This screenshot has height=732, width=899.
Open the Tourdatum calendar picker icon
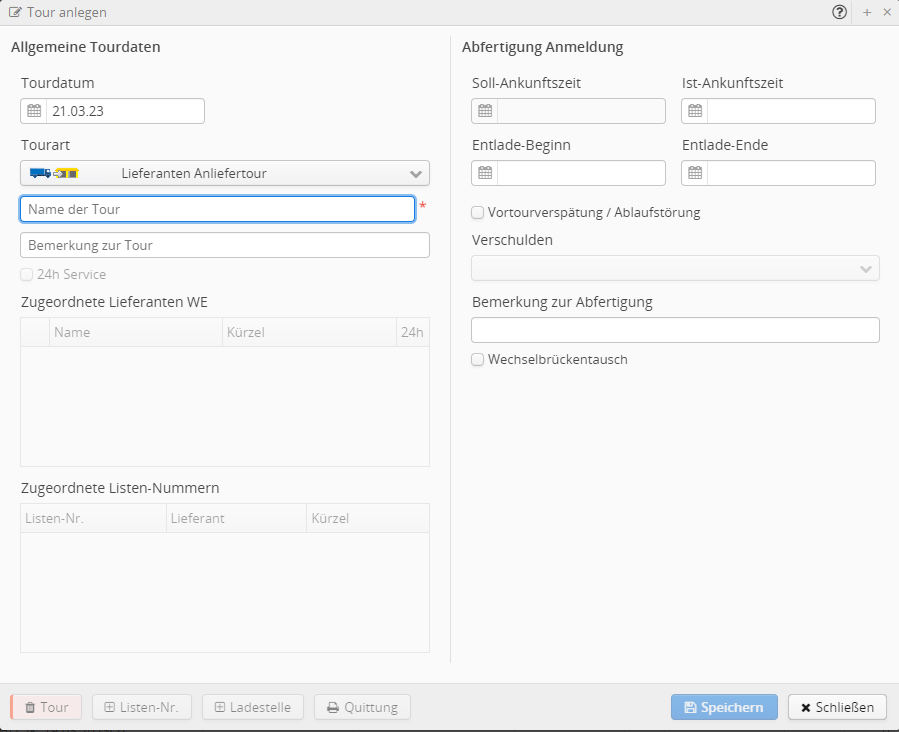point(34,111)
